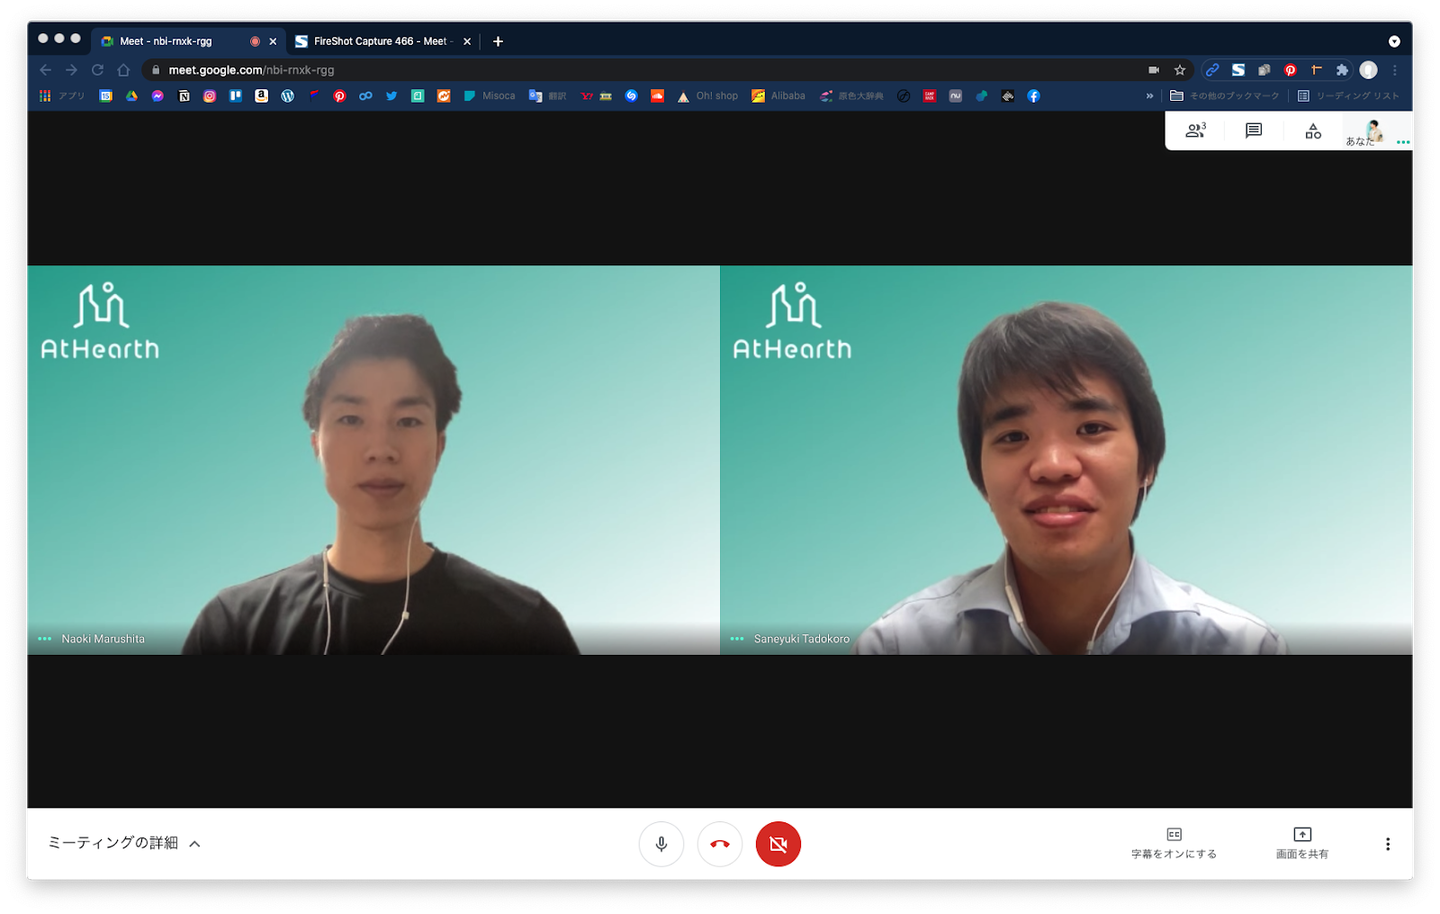Open the Twitter bookmark
1440x914 pixels.
click(392, 96)
